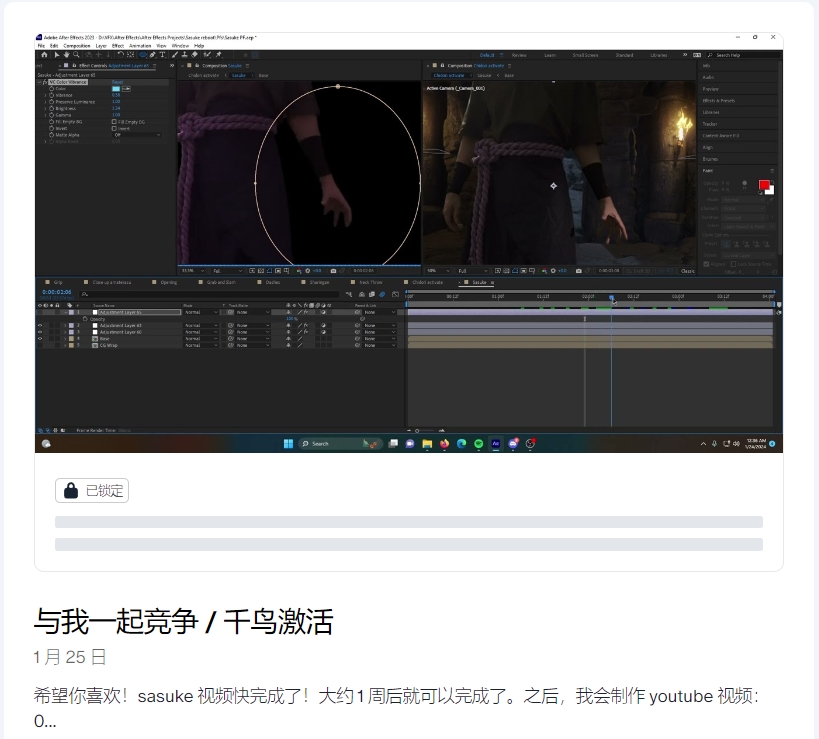Viewport: 819px width, 739px height.
Task: Expand the Gamma property
Action: click(x=45, y=115)
